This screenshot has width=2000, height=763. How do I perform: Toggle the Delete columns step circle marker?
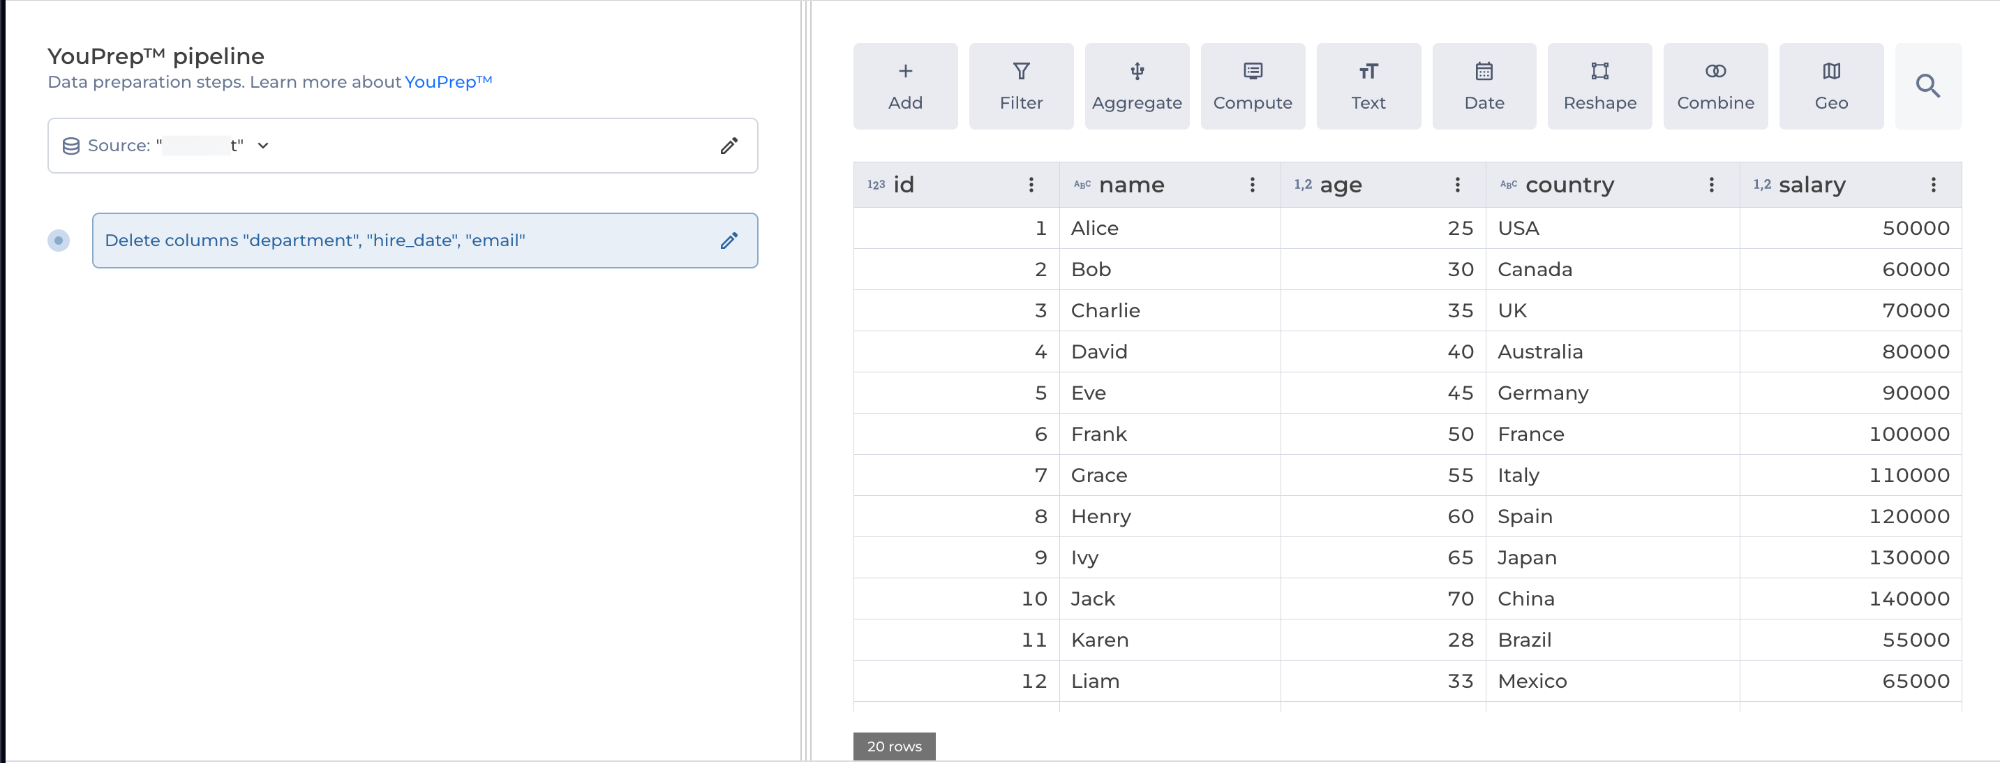(59, 241)
